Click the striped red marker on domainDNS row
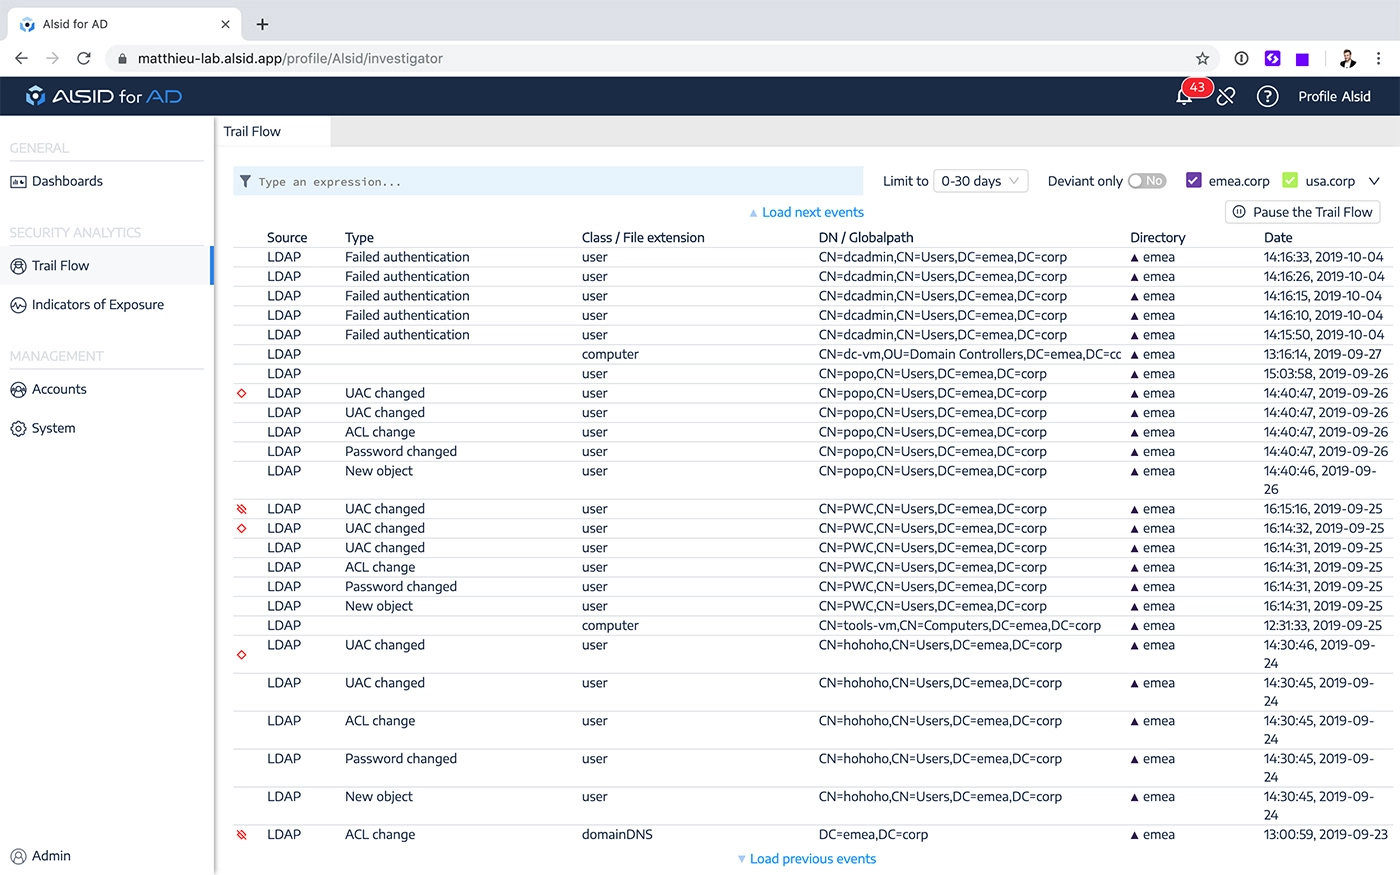The image size is (1400, 875). coord(241,834)
